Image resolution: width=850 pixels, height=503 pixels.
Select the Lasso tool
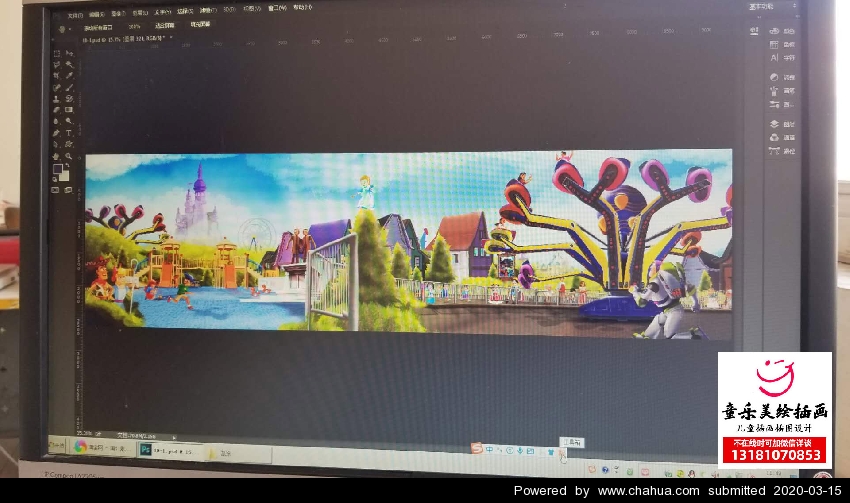pos(56,65)
